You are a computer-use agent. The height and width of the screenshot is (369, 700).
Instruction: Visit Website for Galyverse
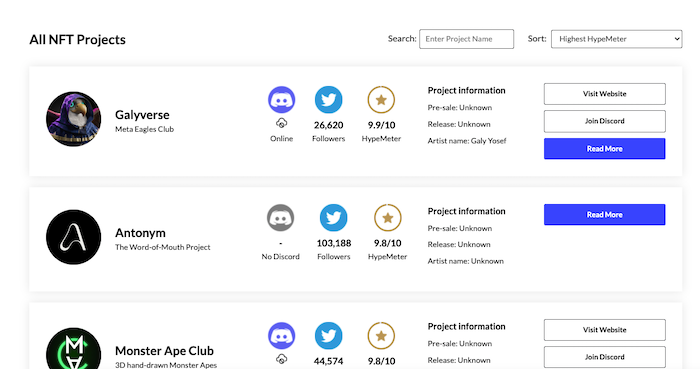[604, 94]
